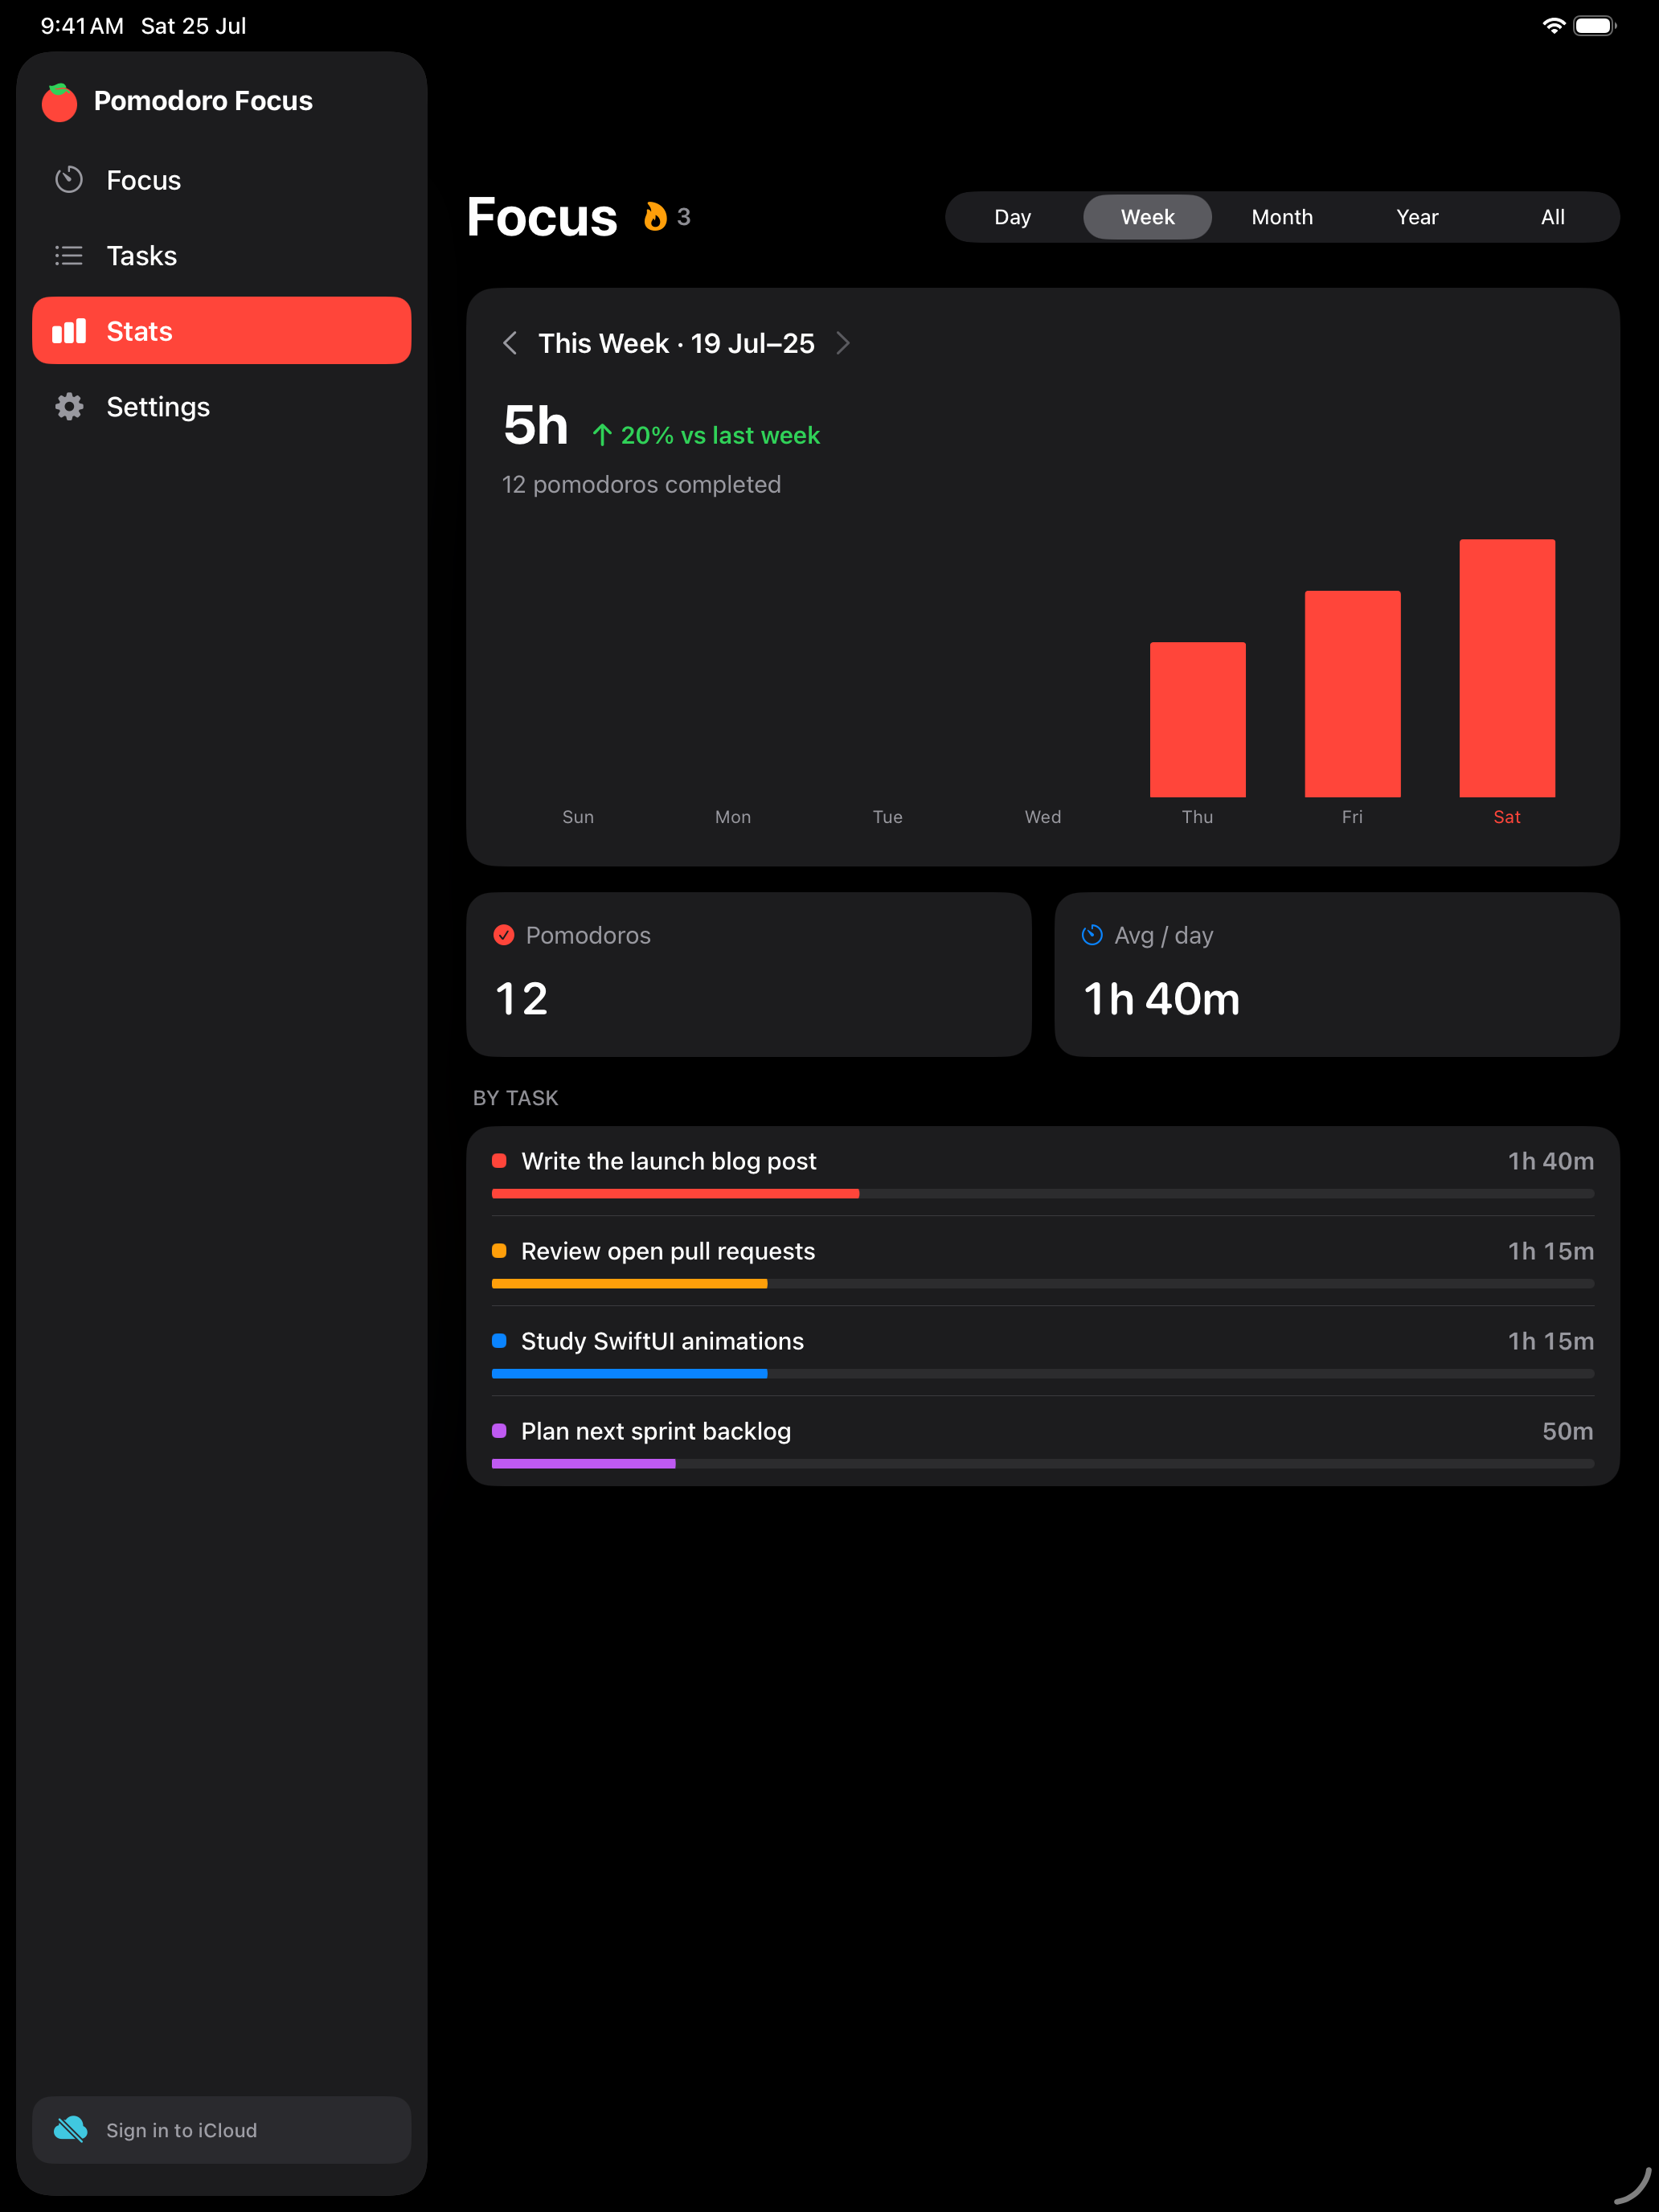Viewport: 1659px width, 2212px height.
Task: Click Review open pull requests progress bar
Action: point(1043,1284)
